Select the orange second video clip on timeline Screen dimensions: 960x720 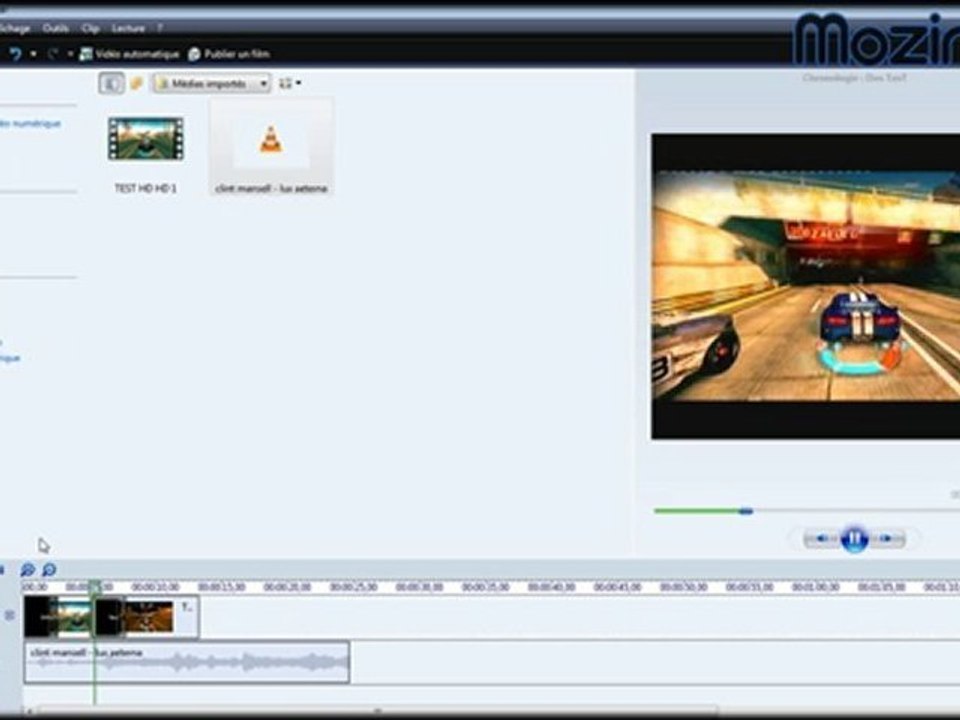click(x=149, y=617)
